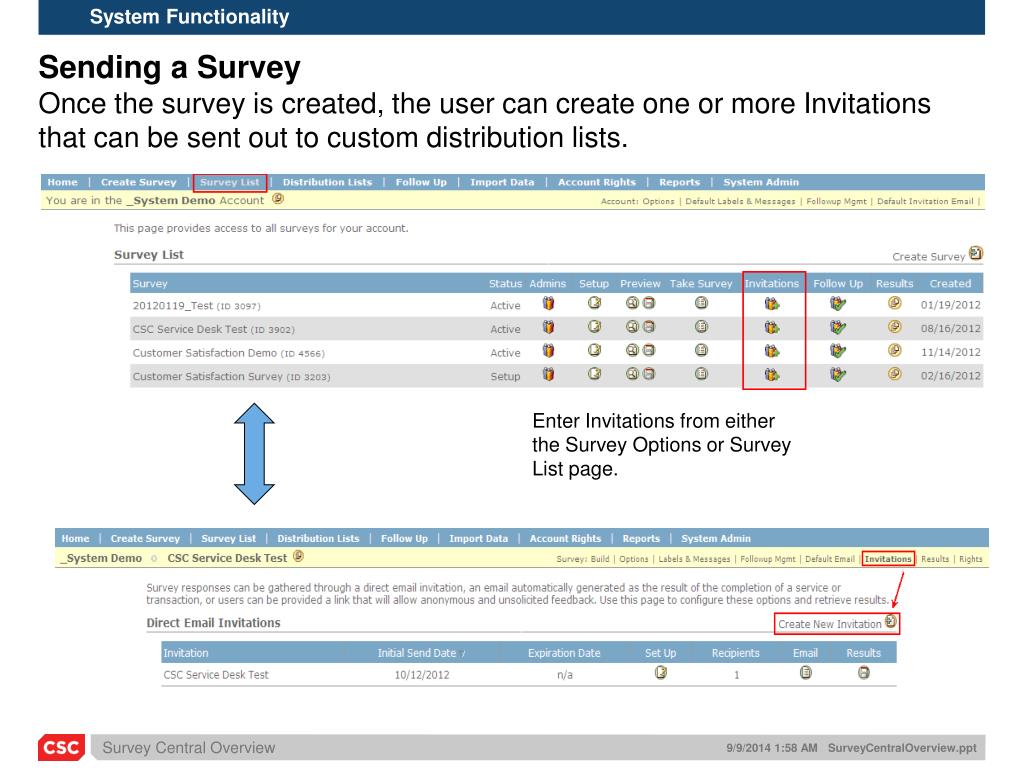This screenshot has width=1024, height=768.
Task: Open Admins icon for 20120119_Test survey
Action: coord(549,303)
